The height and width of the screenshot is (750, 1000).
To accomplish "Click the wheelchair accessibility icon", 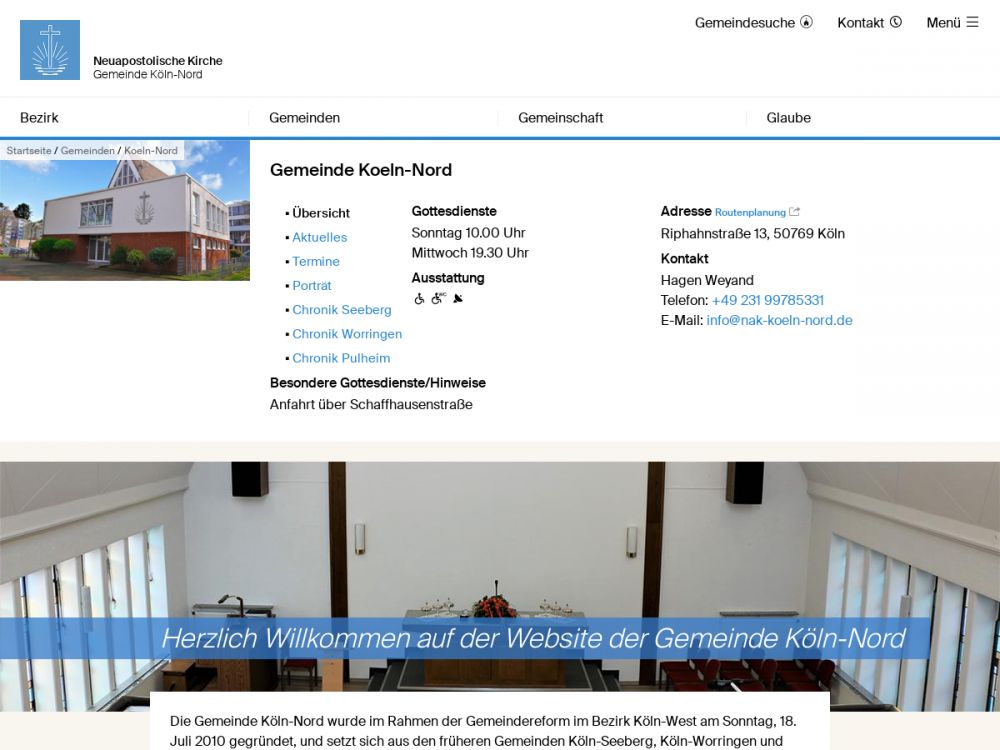I will point(419,299).
